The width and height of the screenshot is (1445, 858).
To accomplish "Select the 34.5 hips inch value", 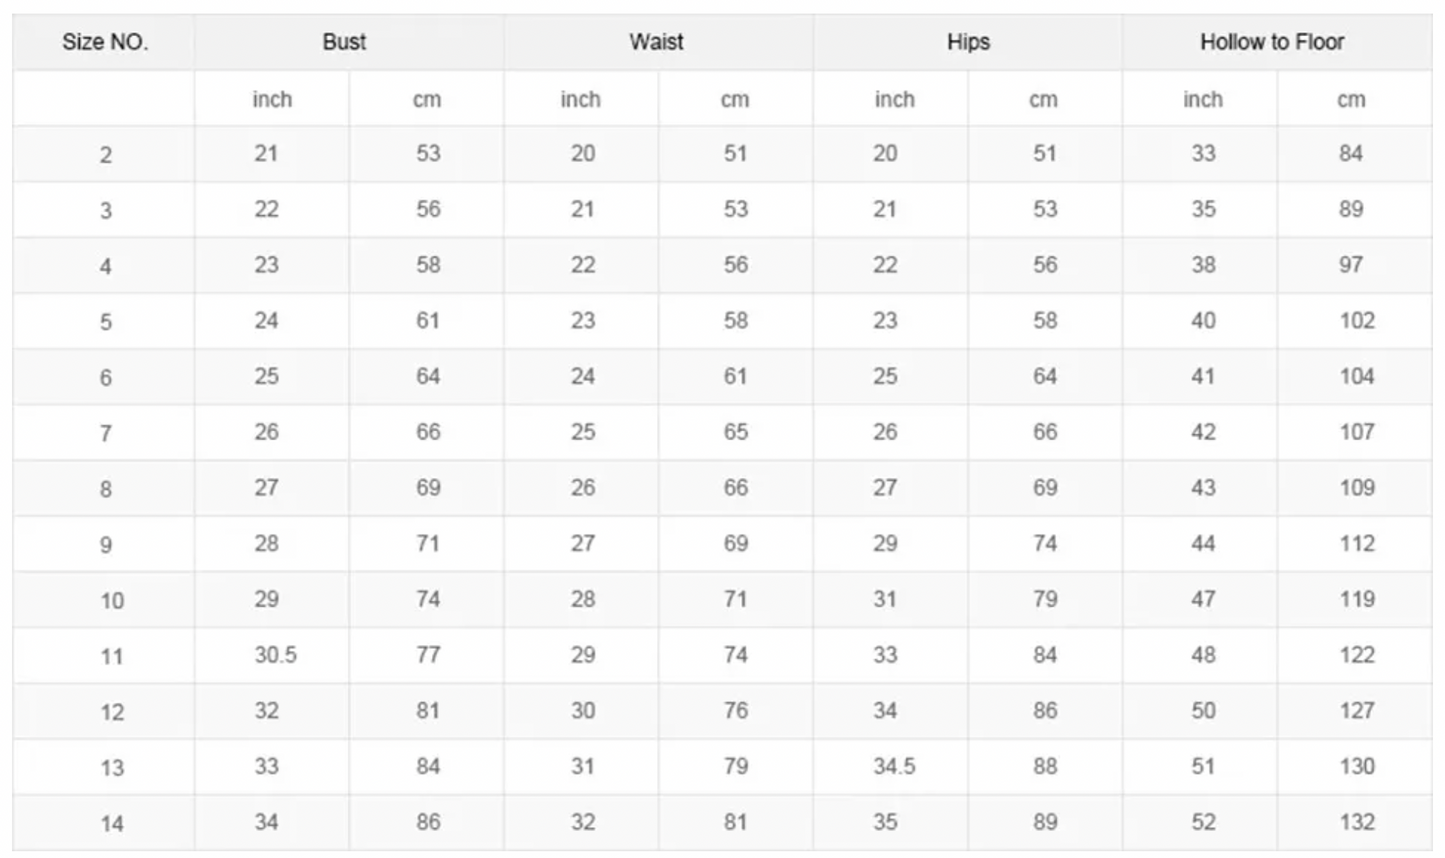I will click(x=894, y=766).
